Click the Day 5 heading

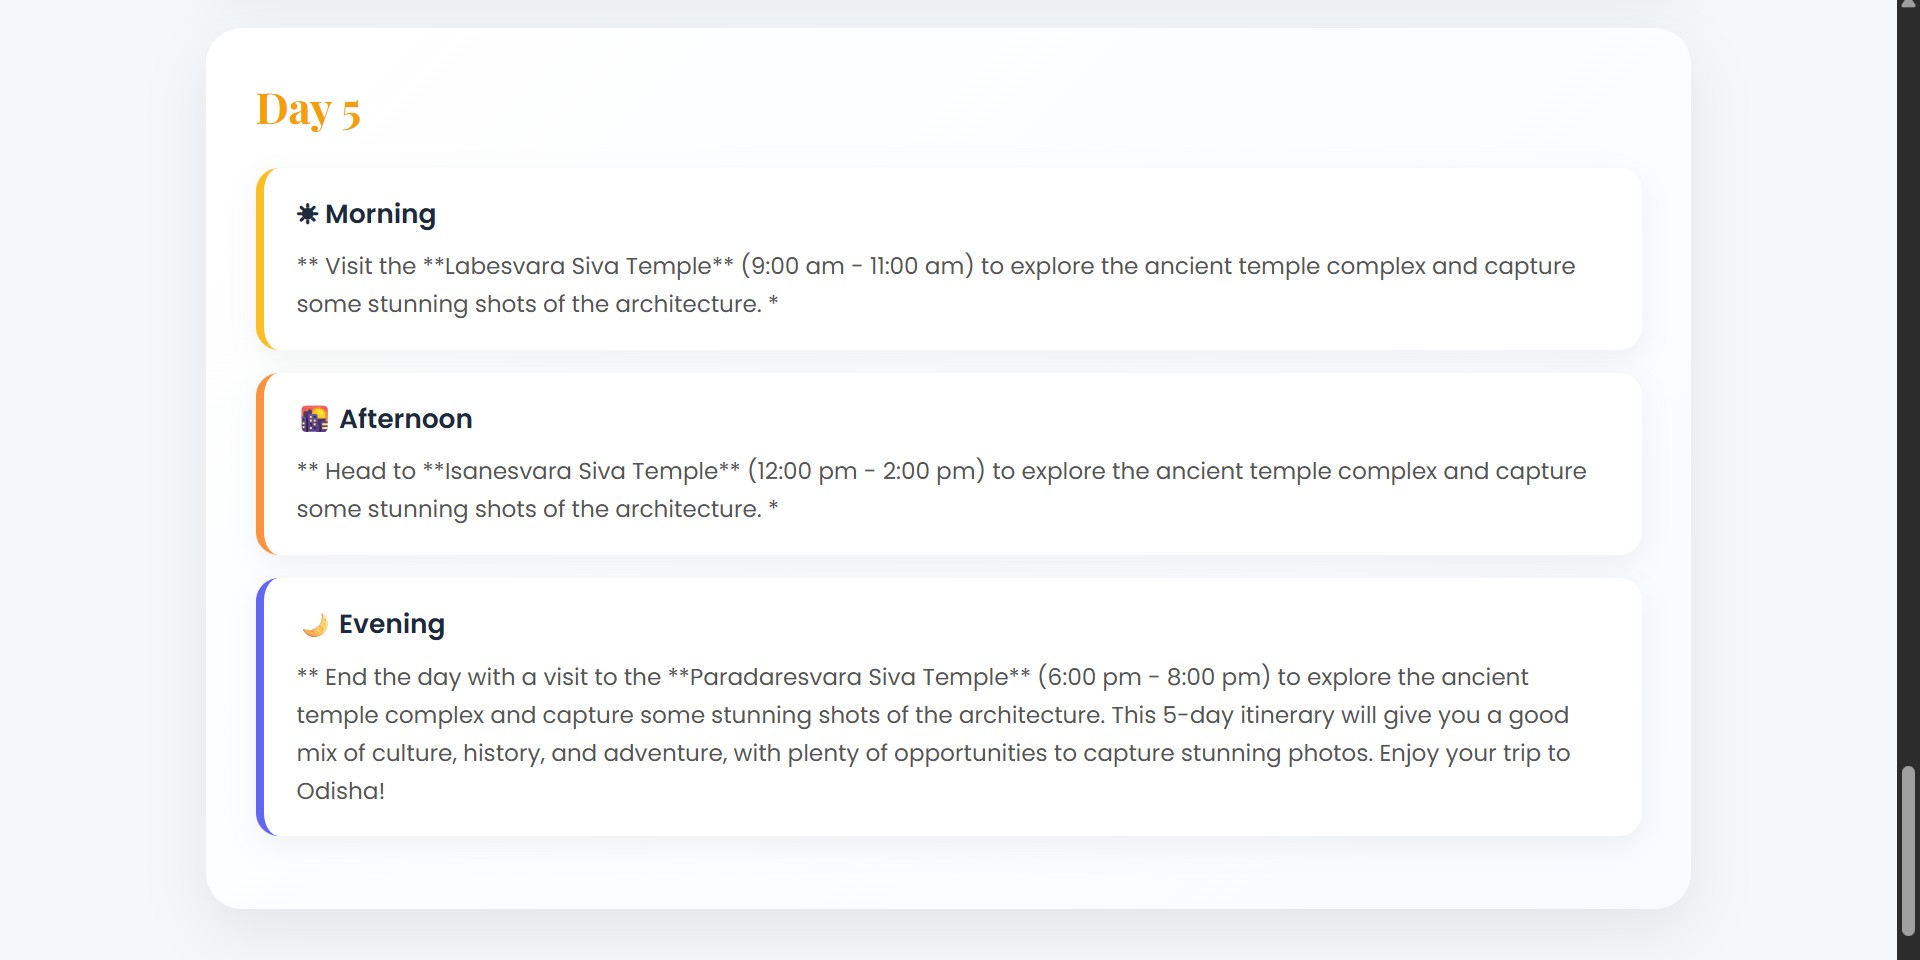click(308, 109)
